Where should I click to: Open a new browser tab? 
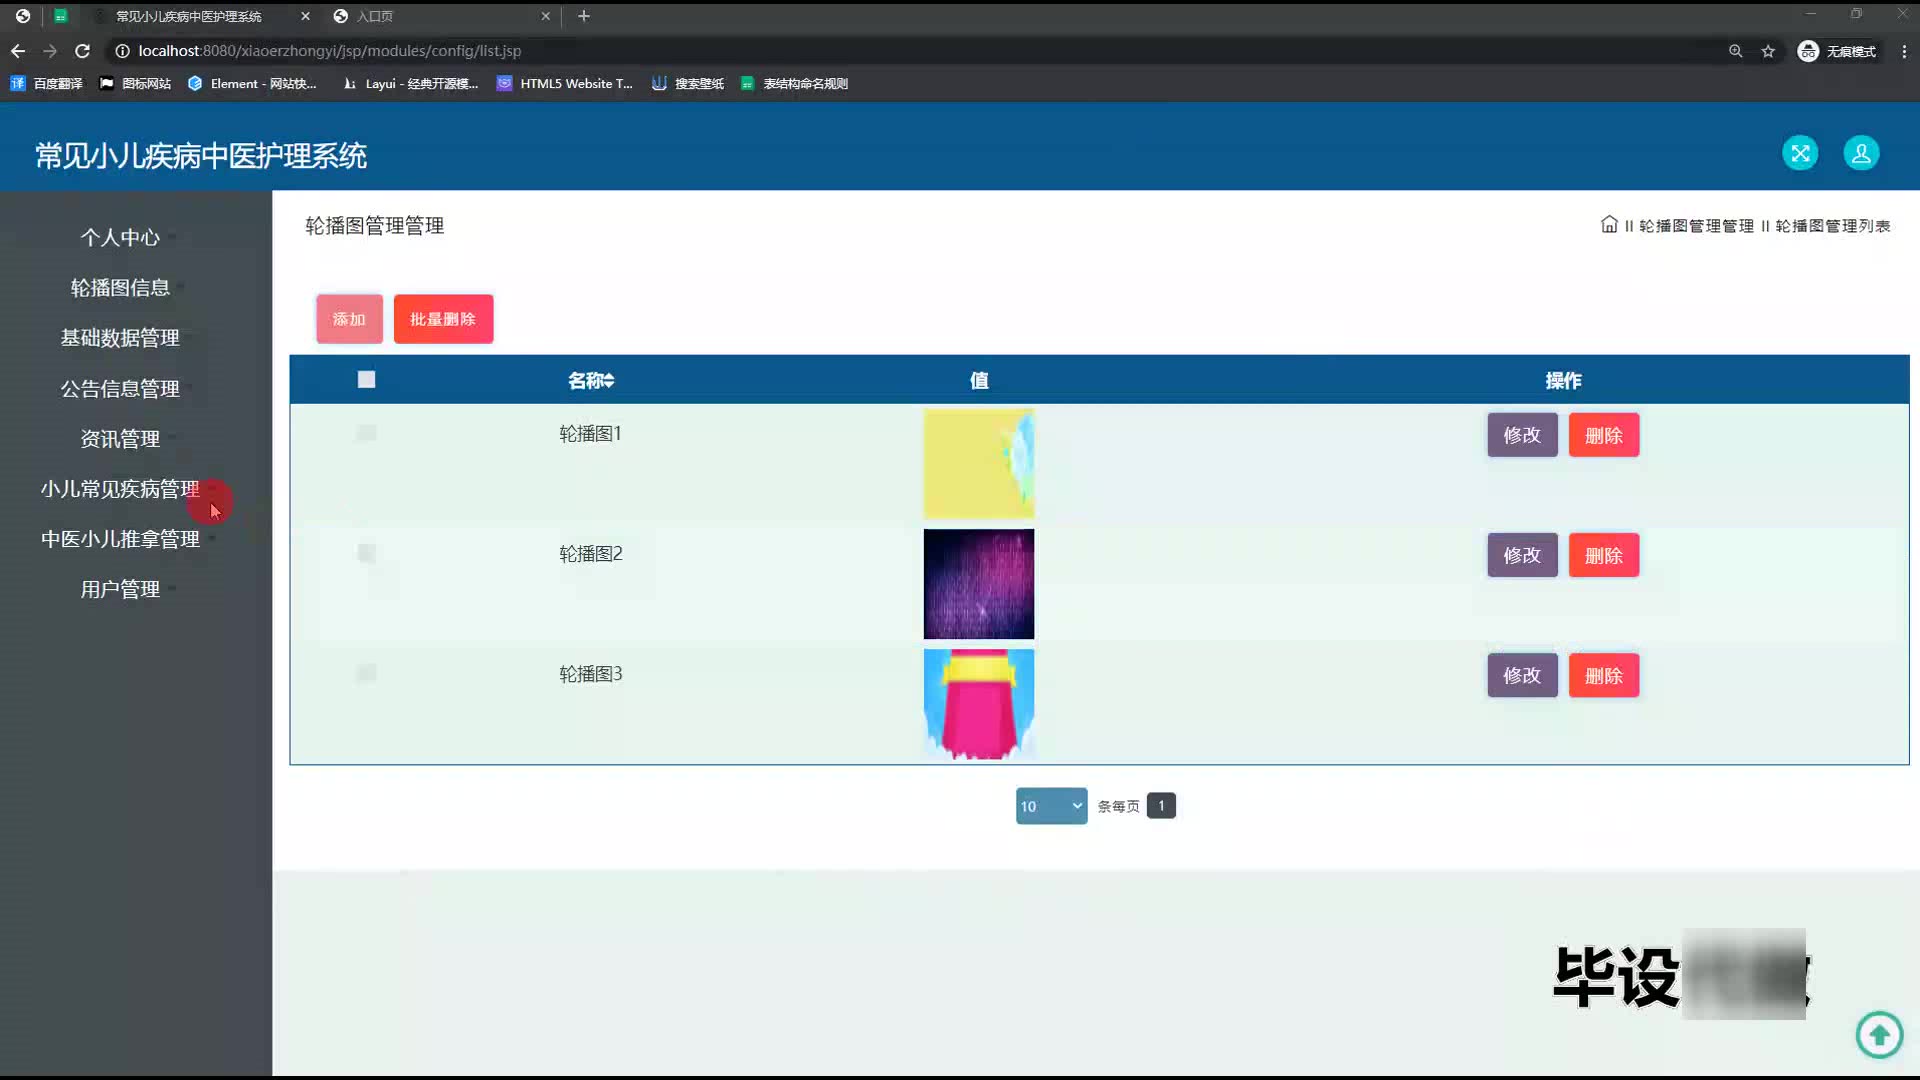tap(584, 16)
